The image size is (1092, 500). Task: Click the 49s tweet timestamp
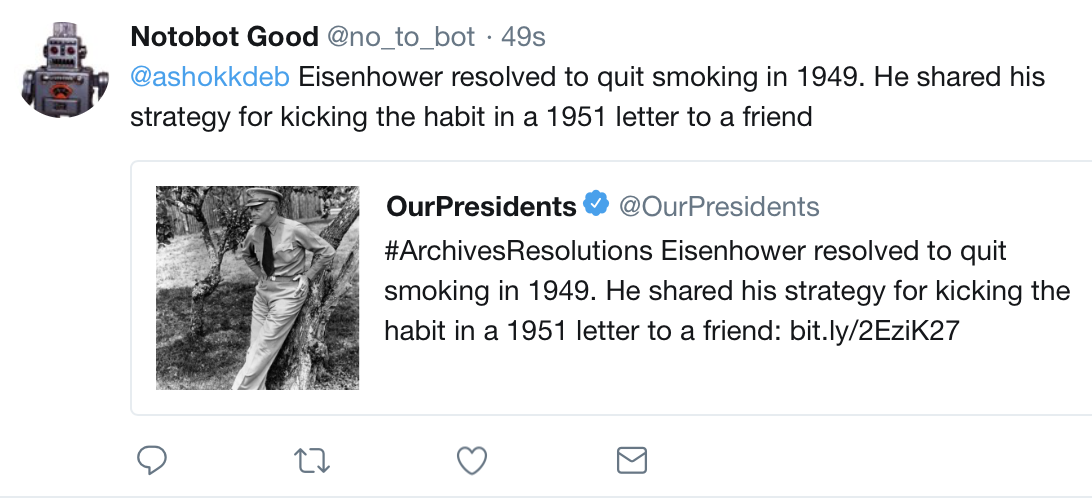(x=522, y=37)
